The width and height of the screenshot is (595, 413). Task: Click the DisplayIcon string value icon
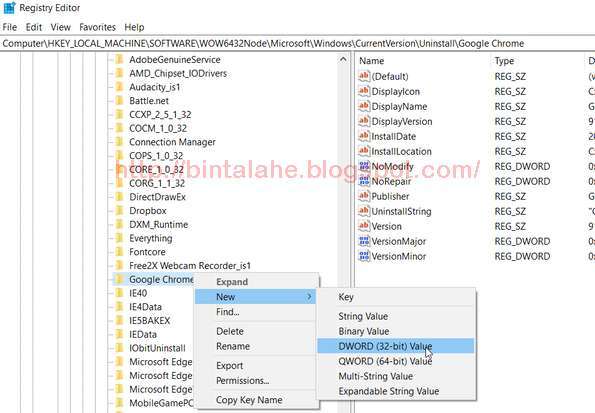(364, 91)
